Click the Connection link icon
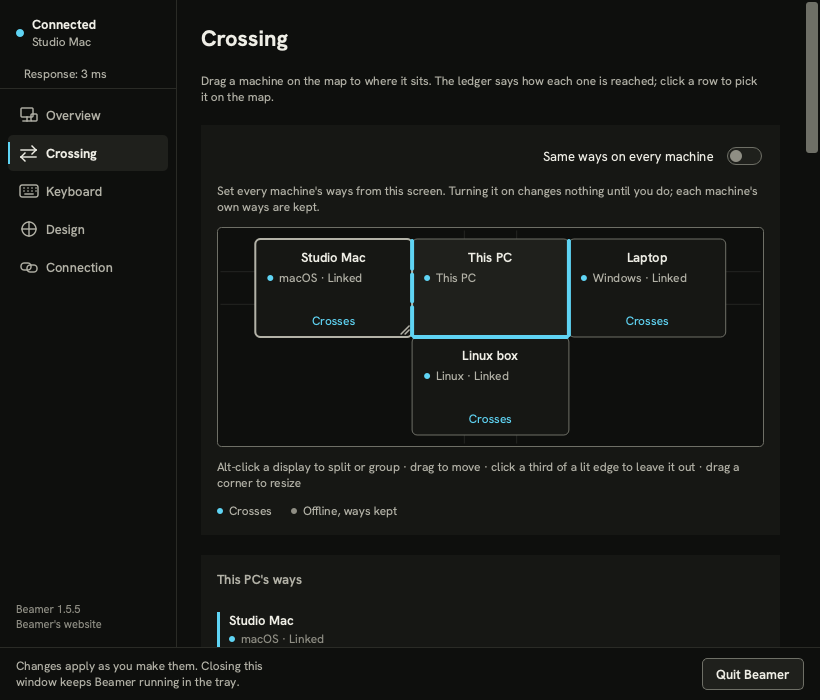Image resolution: width=820 pixels, height=700 pixels. (x=29, y=268)
